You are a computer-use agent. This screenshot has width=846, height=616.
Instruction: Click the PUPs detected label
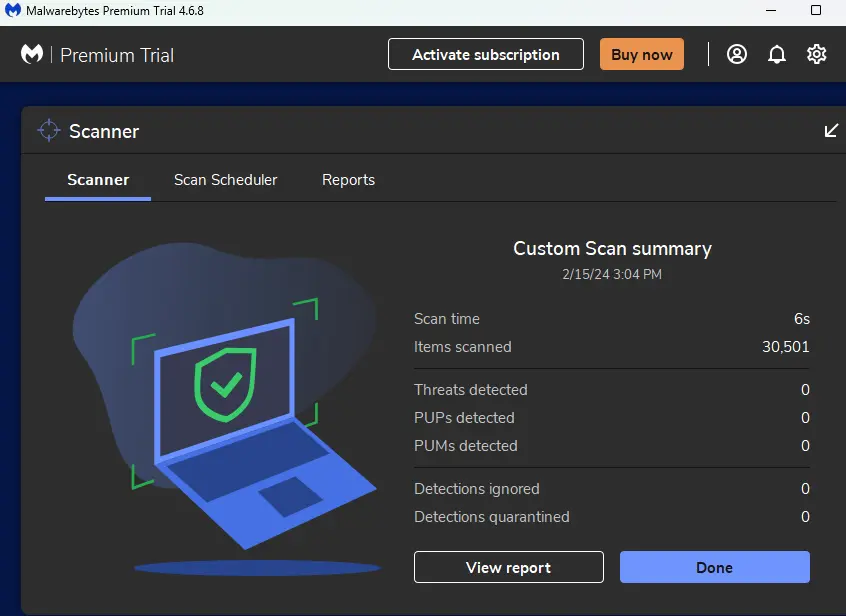[464, 418]
